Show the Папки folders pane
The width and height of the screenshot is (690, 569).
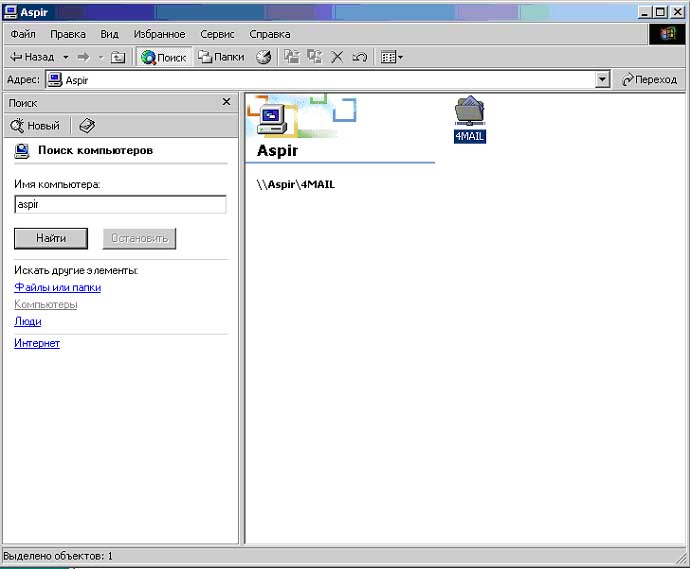pyautogui.click(x=221, y=57)
